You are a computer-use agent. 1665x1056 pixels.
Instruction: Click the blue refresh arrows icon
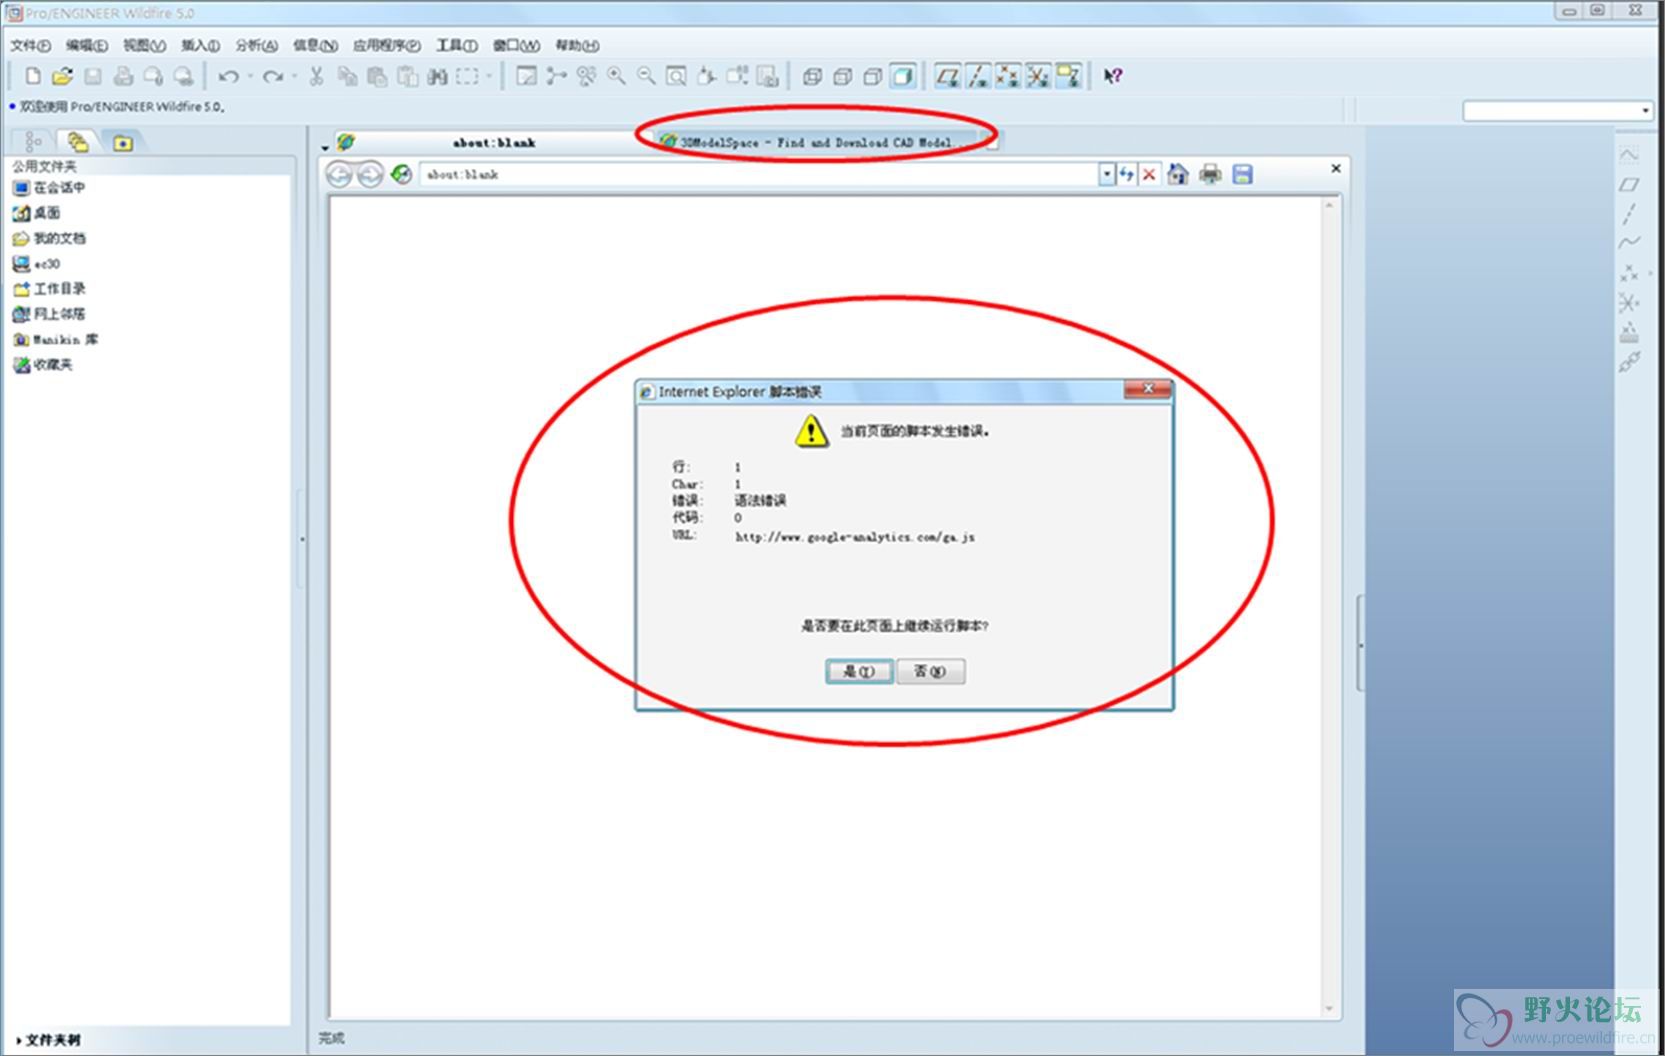coord(1127,174)
